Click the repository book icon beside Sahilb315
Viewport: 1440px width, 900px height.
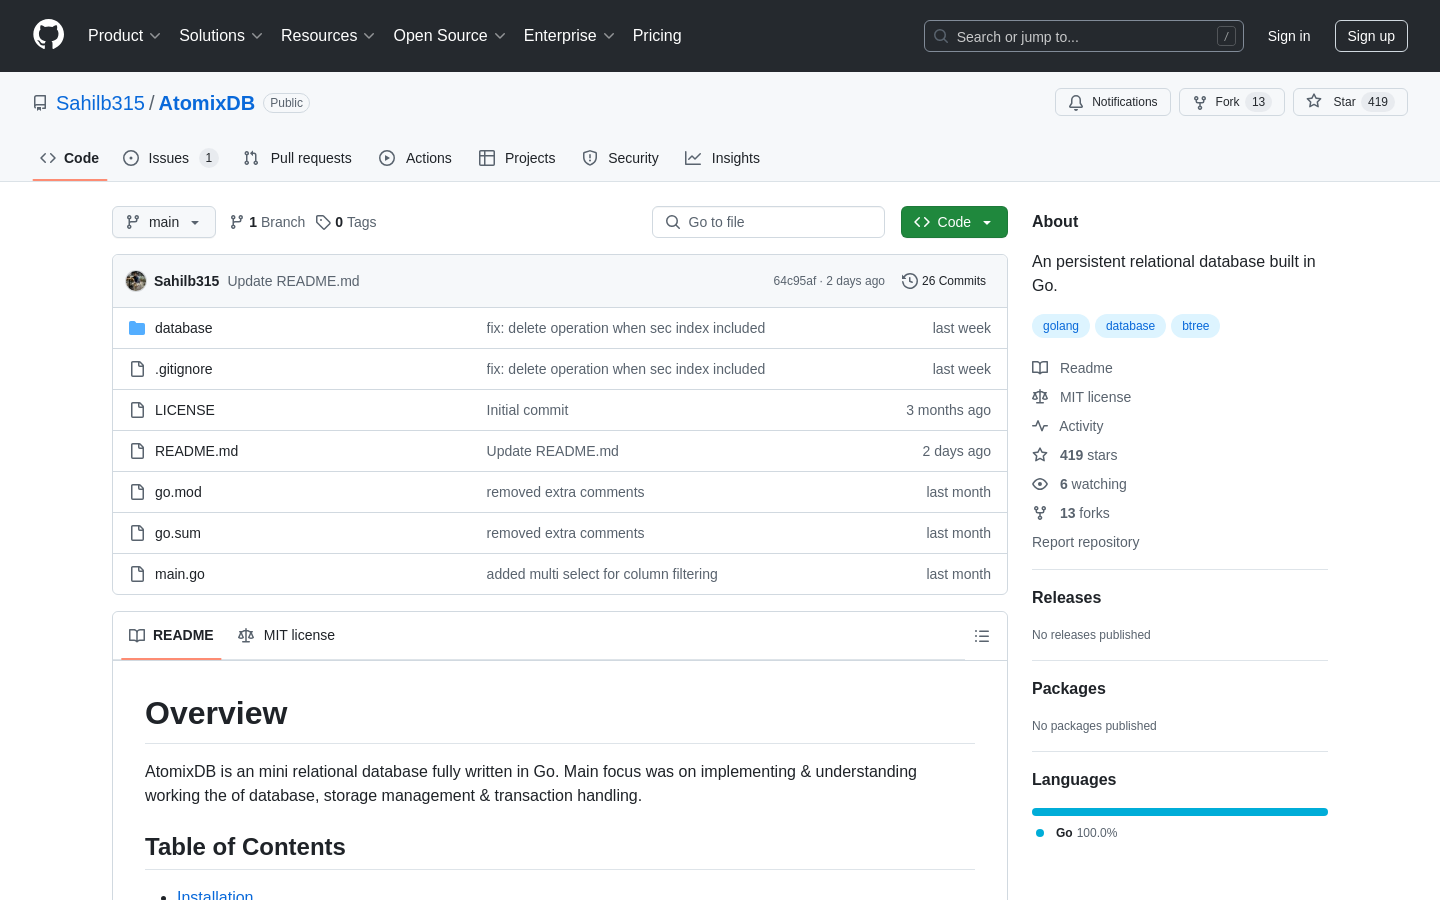point(40,103)
